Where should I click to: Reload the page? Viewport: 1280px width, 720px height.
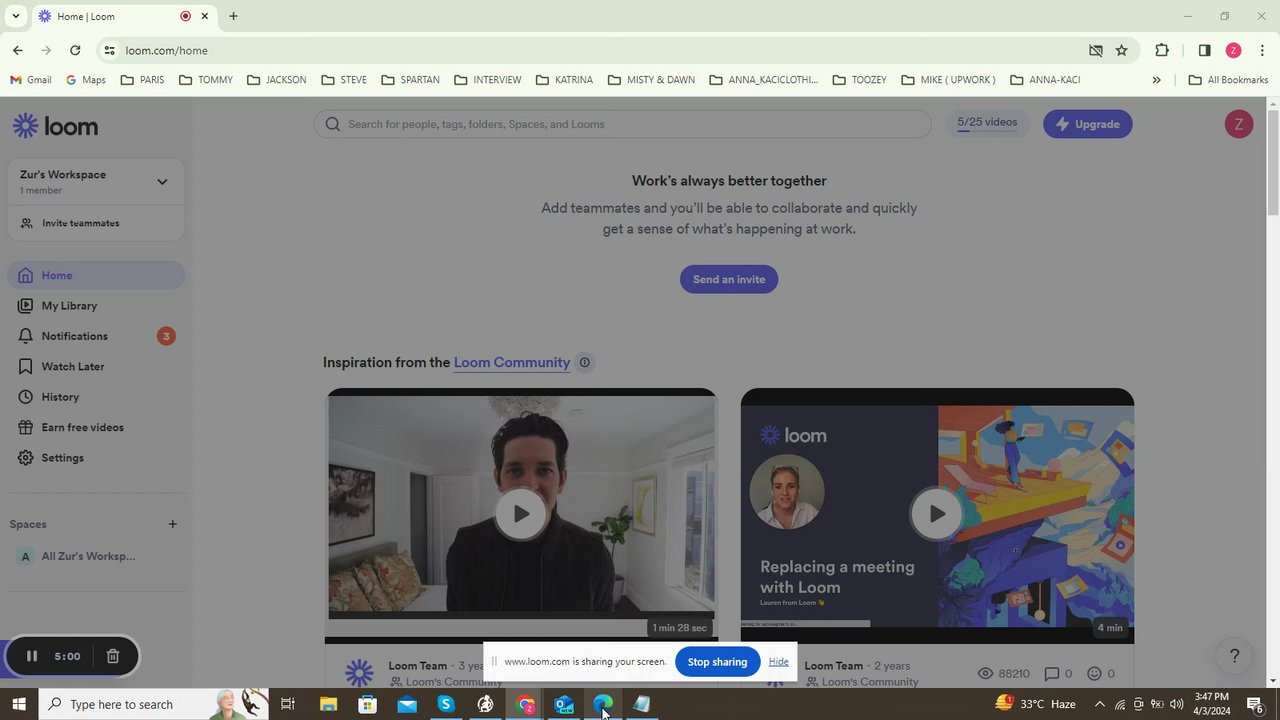click(x=75, y=50)
